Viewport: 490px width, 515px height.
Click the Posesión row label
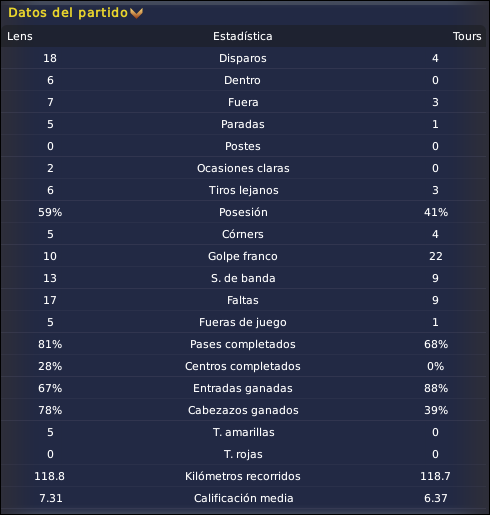tap(243, 212)
